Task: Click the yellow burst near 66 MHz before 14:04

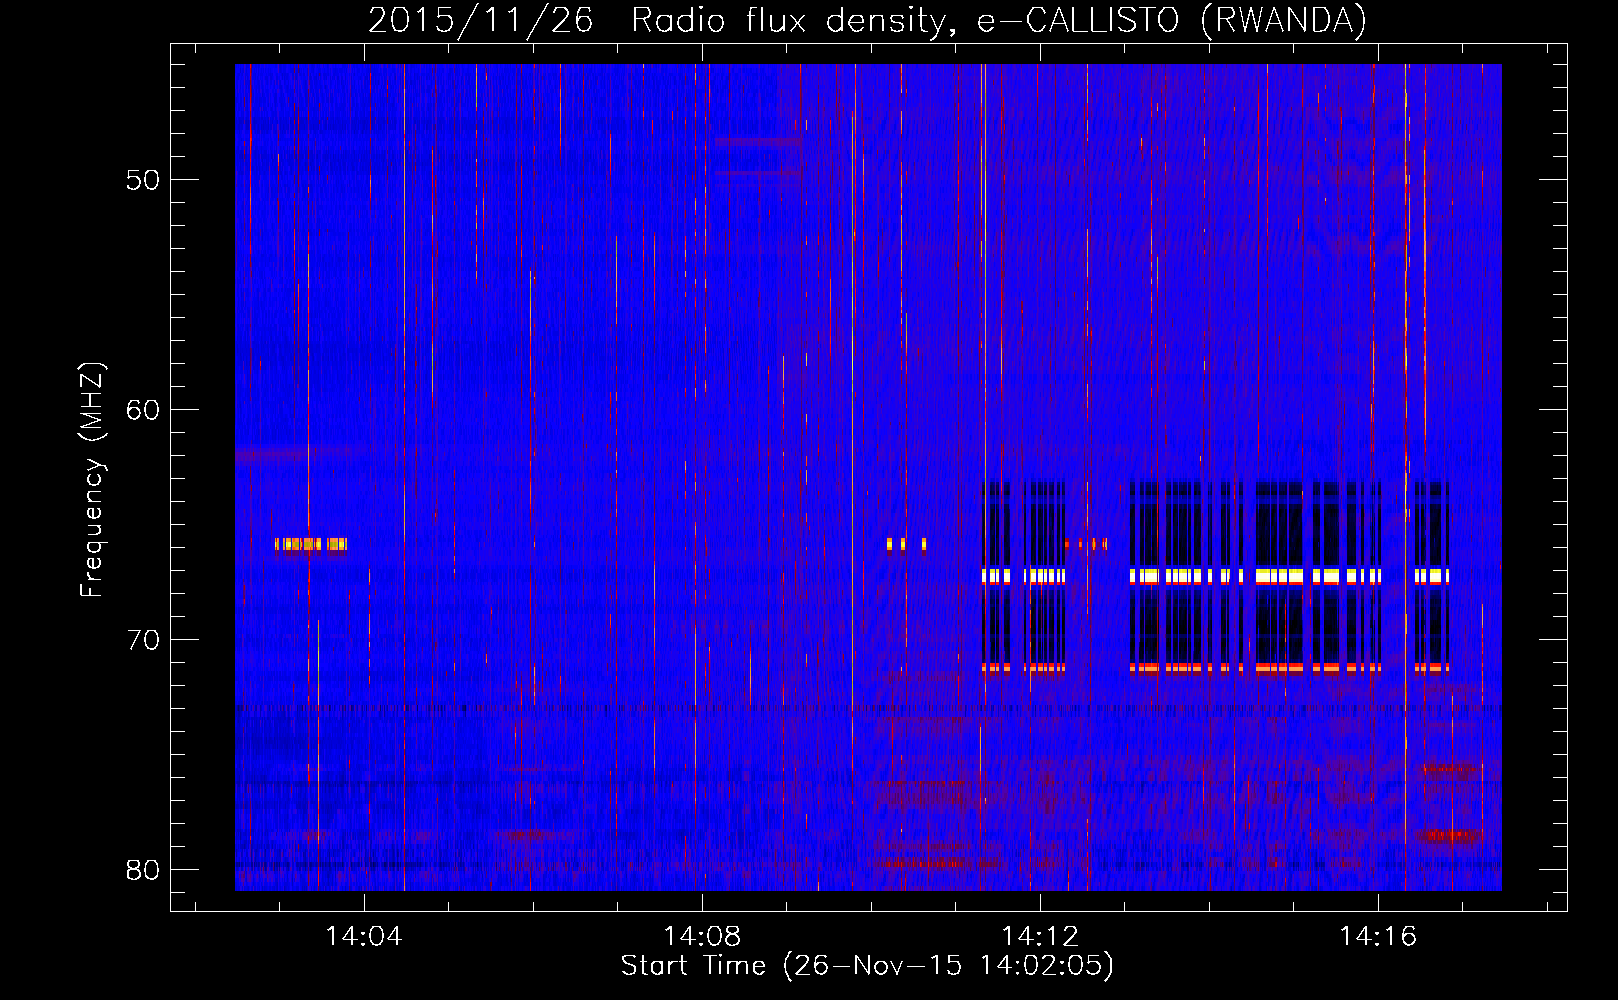Action: pos(311,544)
